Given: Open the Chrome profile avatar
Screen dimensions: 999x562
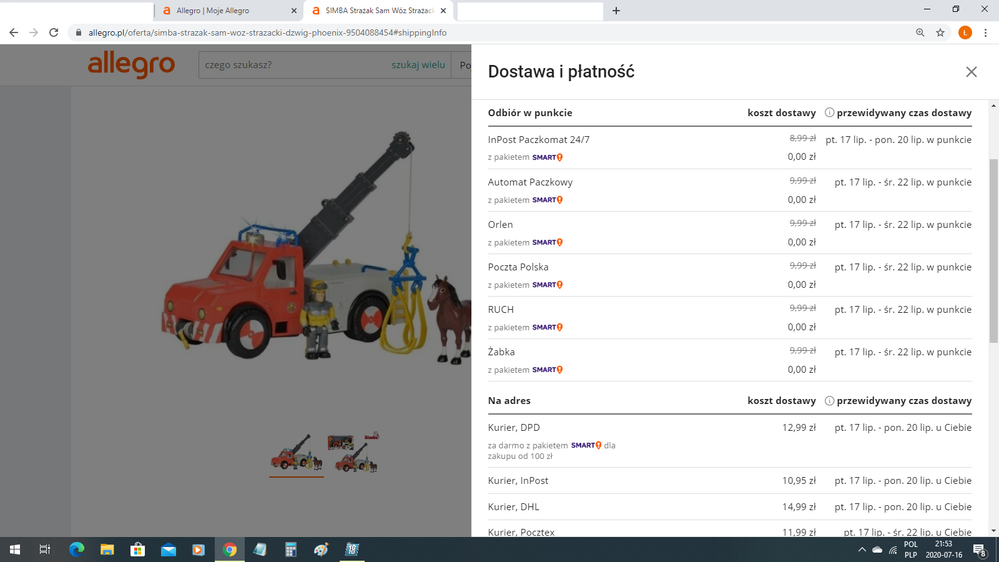Looking at the screenshot, I should (965, 32).
